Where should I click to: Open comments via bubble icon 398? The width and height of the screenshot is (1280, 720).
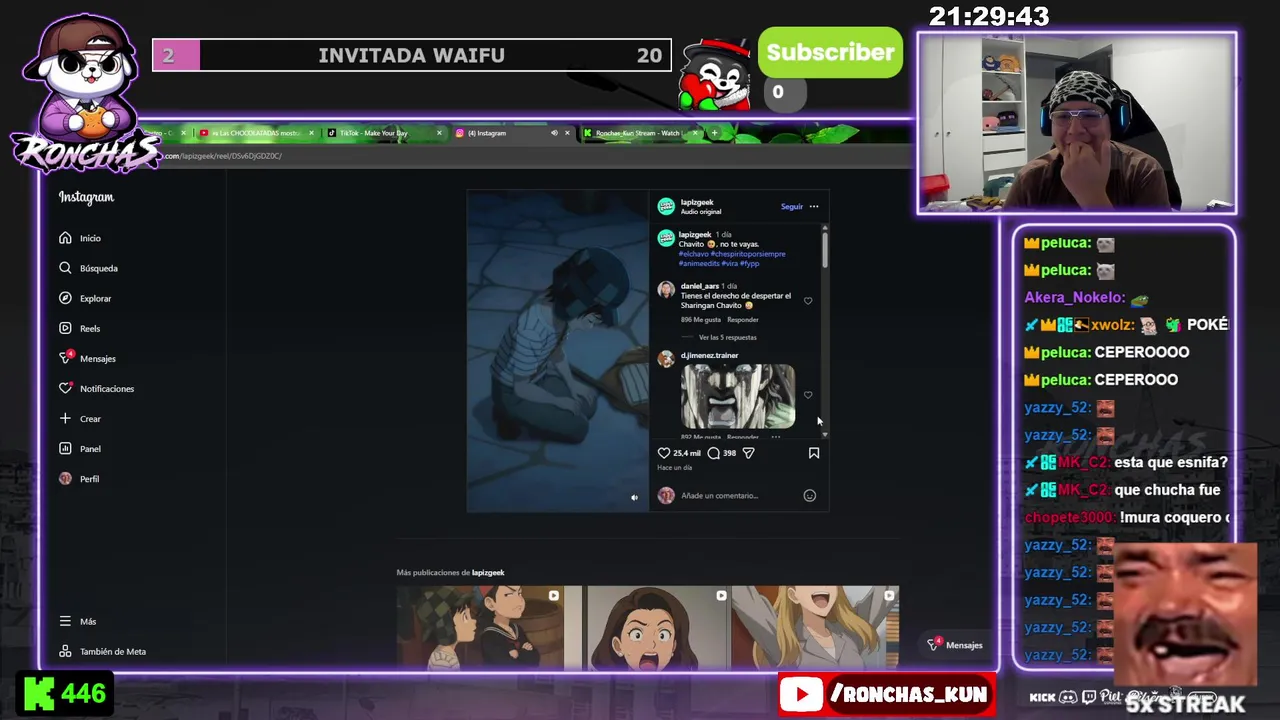(713, 453)
